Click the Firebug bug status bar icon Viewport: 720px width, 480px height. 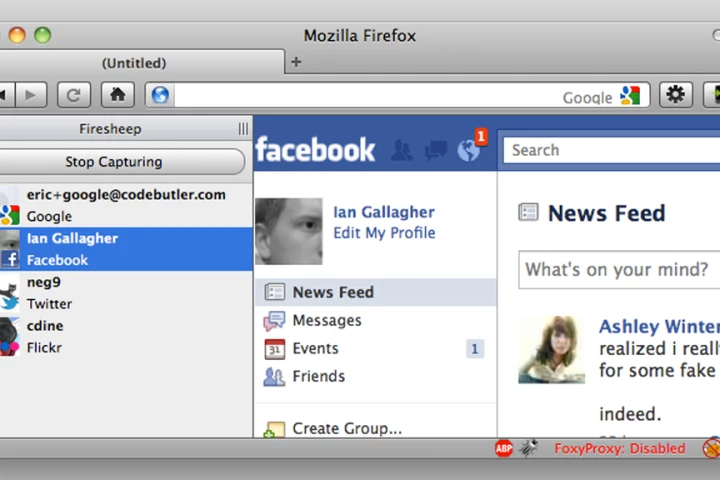click(x=529, y=448)
